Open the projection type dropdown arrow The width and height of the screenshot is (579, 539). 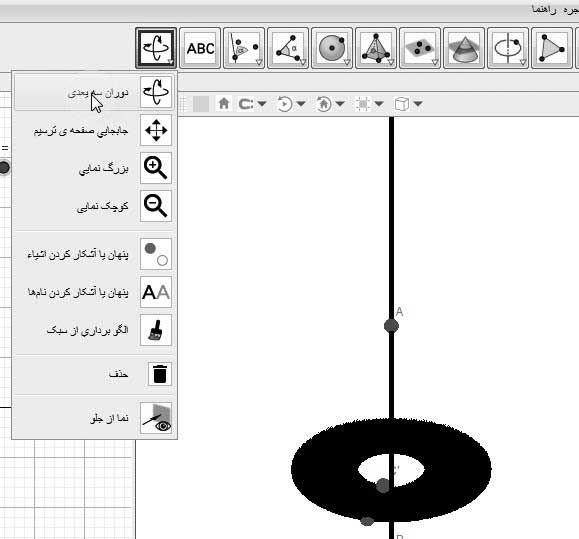pyautogui.click(x=418, y=104)
